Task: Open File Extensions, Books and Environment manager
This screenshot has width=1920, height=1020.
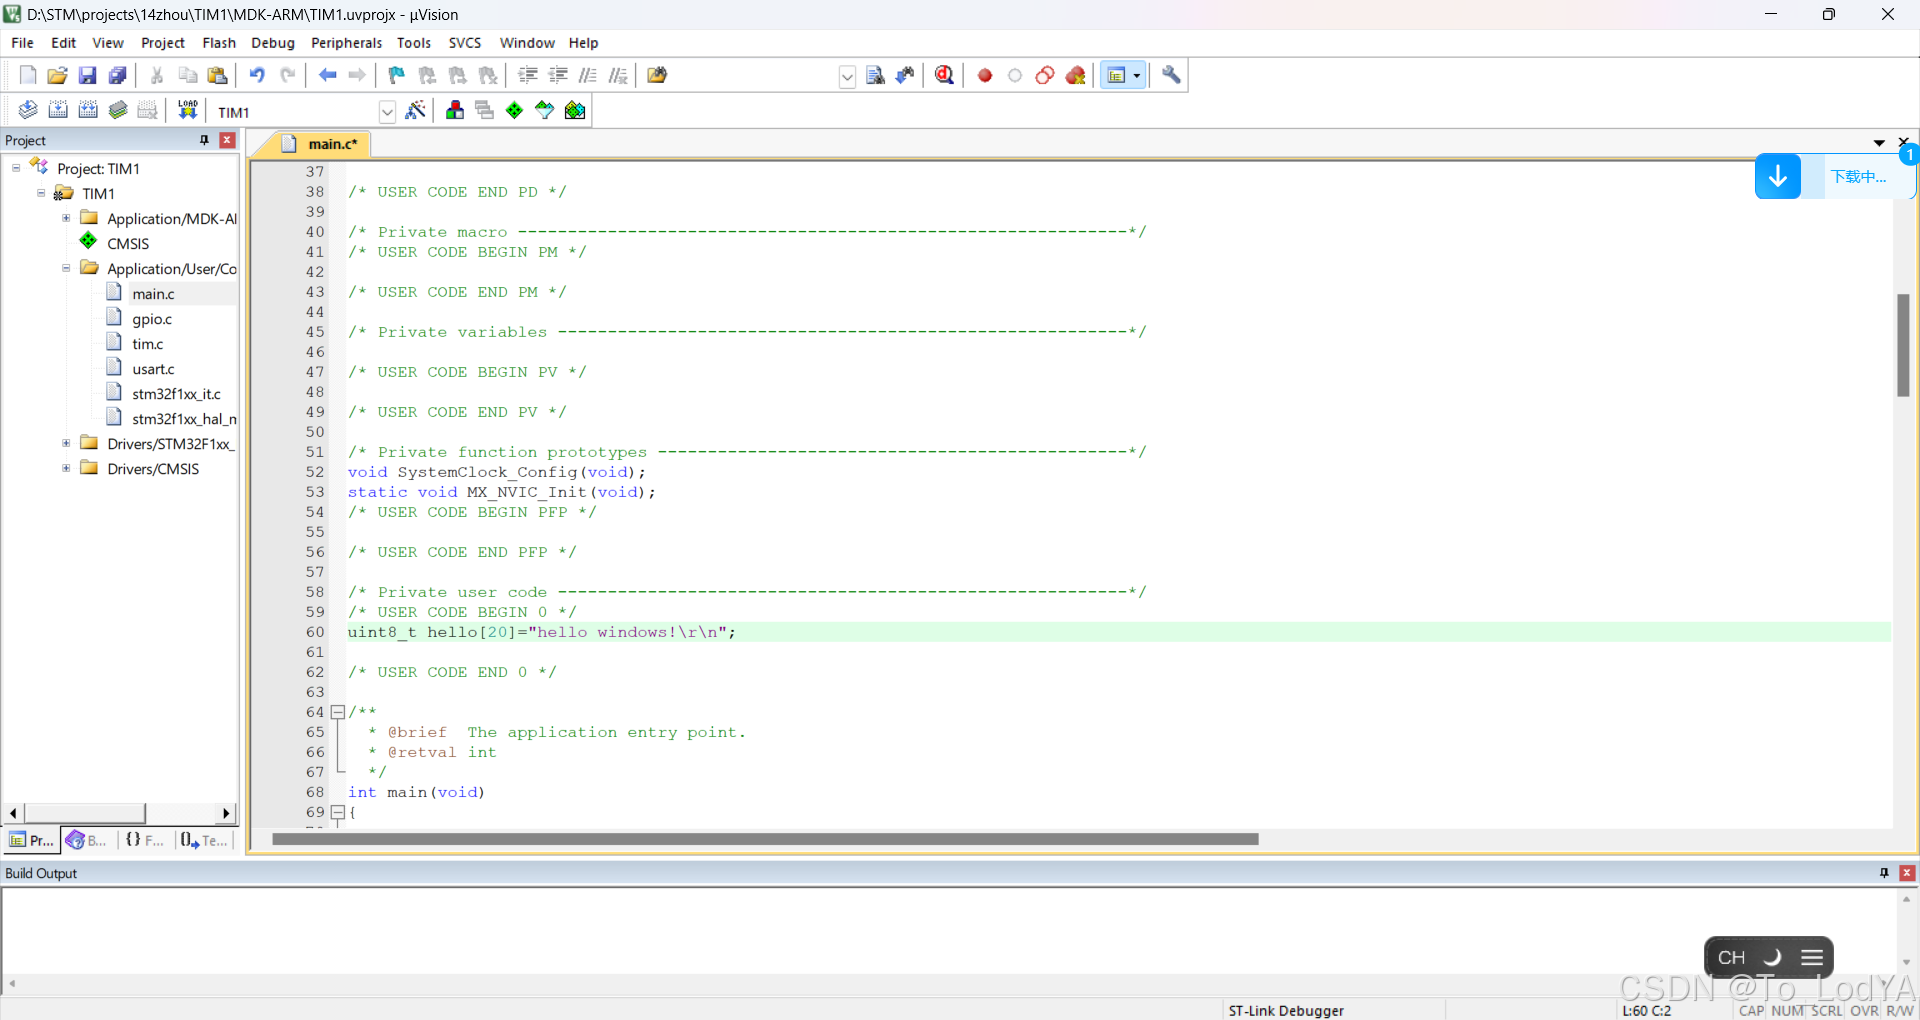Action: (x=455, y=110)
